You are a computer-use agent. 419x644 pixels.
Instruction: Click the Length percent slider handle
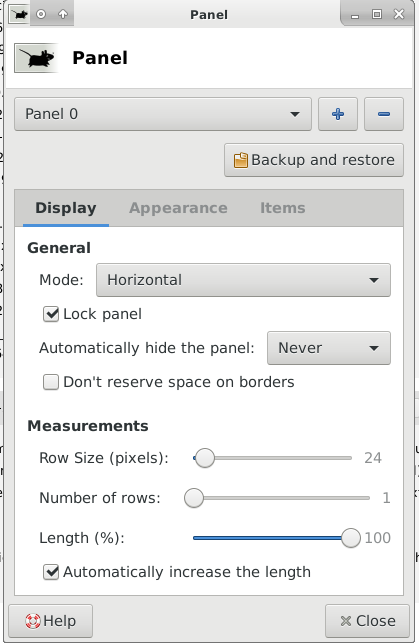tap(350, 538)
